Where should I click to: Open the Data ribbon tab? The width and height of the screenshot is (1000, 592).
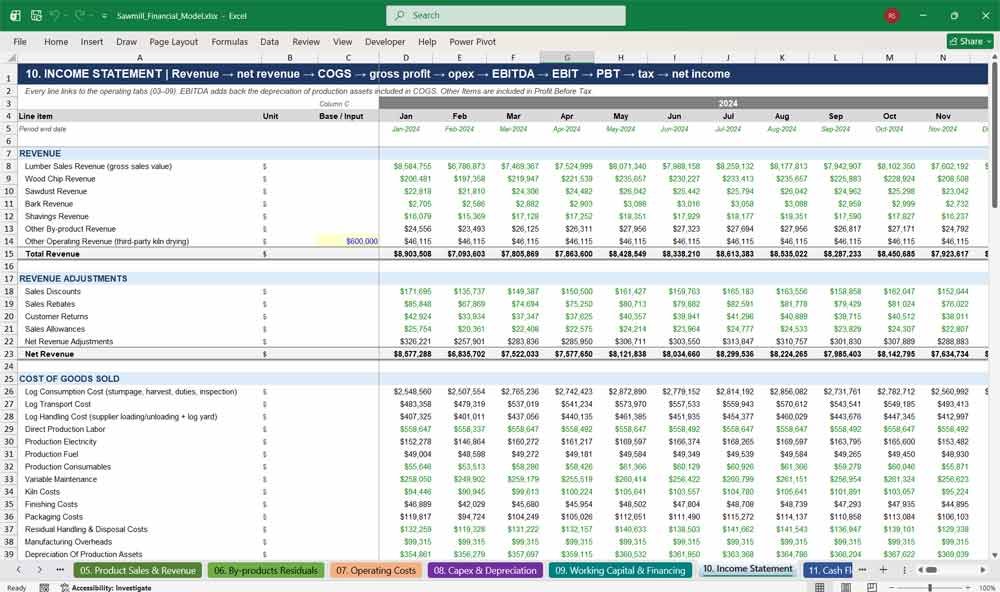point(269,41)
